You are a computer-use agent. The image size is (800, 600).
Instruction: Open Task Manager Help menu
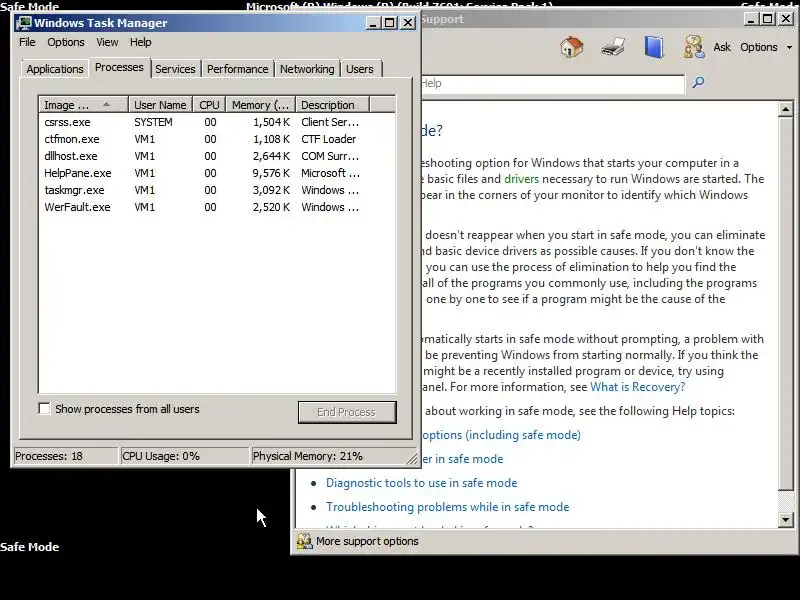tap(140, 42)
